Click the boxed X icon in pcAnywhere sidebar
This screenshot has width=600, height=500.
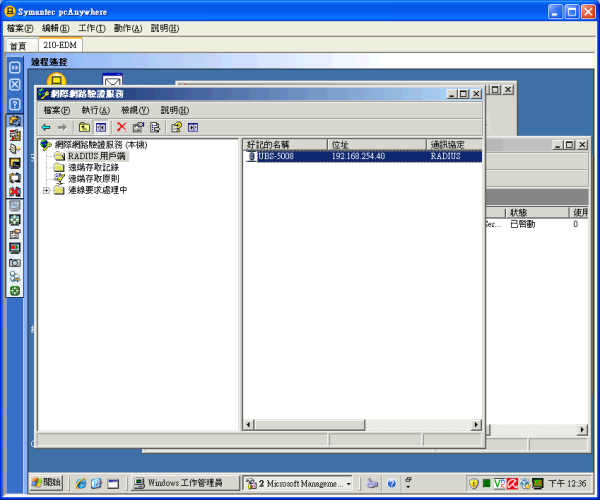15,84
